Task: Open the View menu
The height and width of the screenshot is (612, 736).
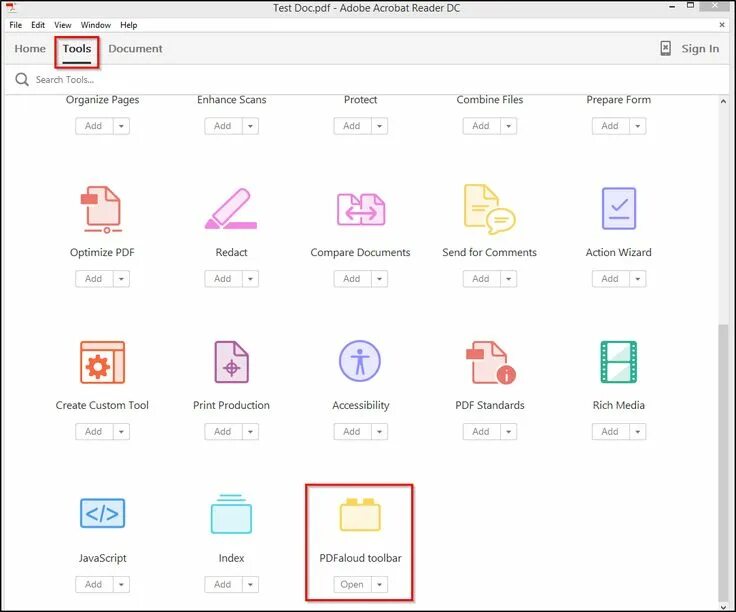Action: coord(62,25)
